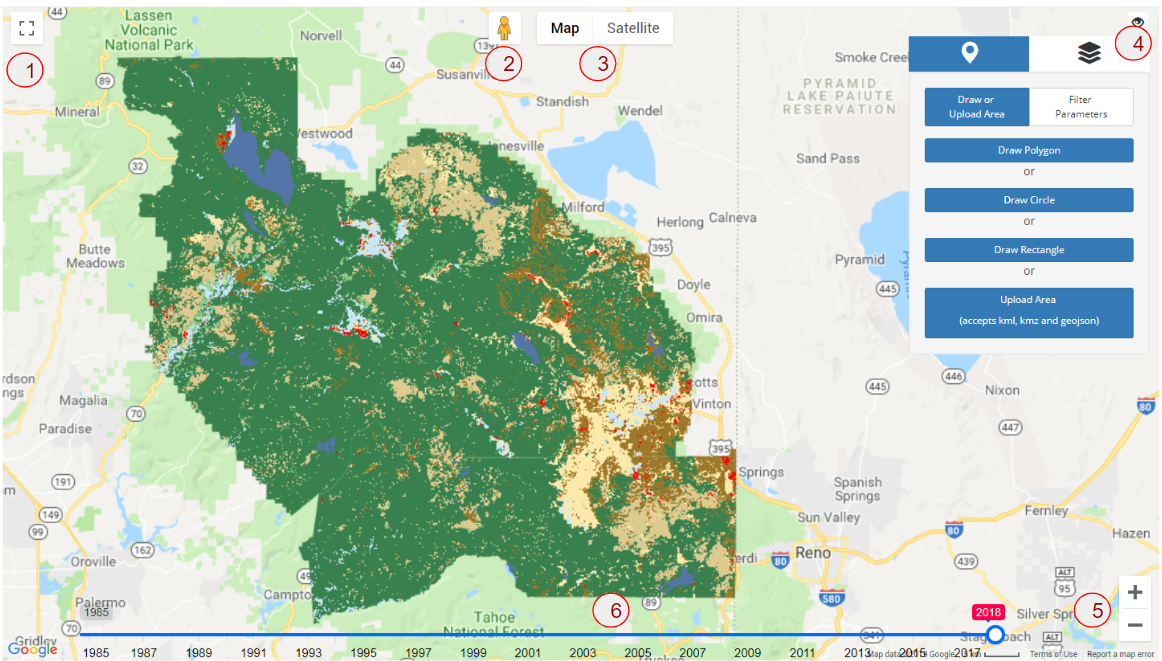Viewport: 1162px width, 661px height.
Task: Click the Route 99 highway shield
Action: point(38,531)
